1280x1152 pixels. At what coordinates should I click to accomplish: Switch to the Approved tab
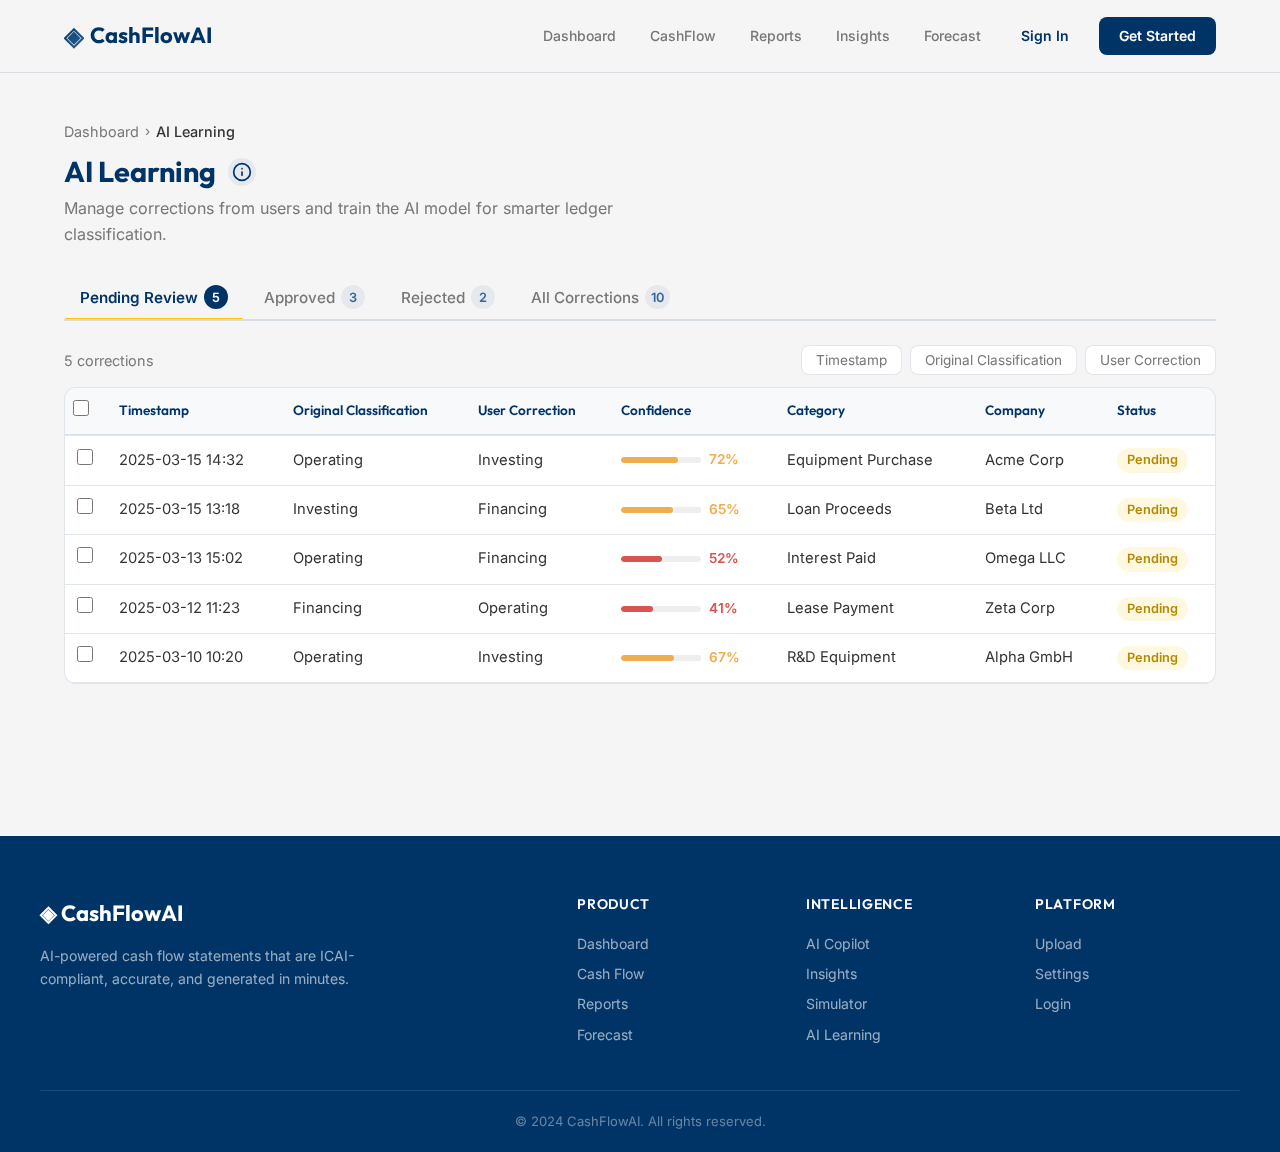[314, 298]
